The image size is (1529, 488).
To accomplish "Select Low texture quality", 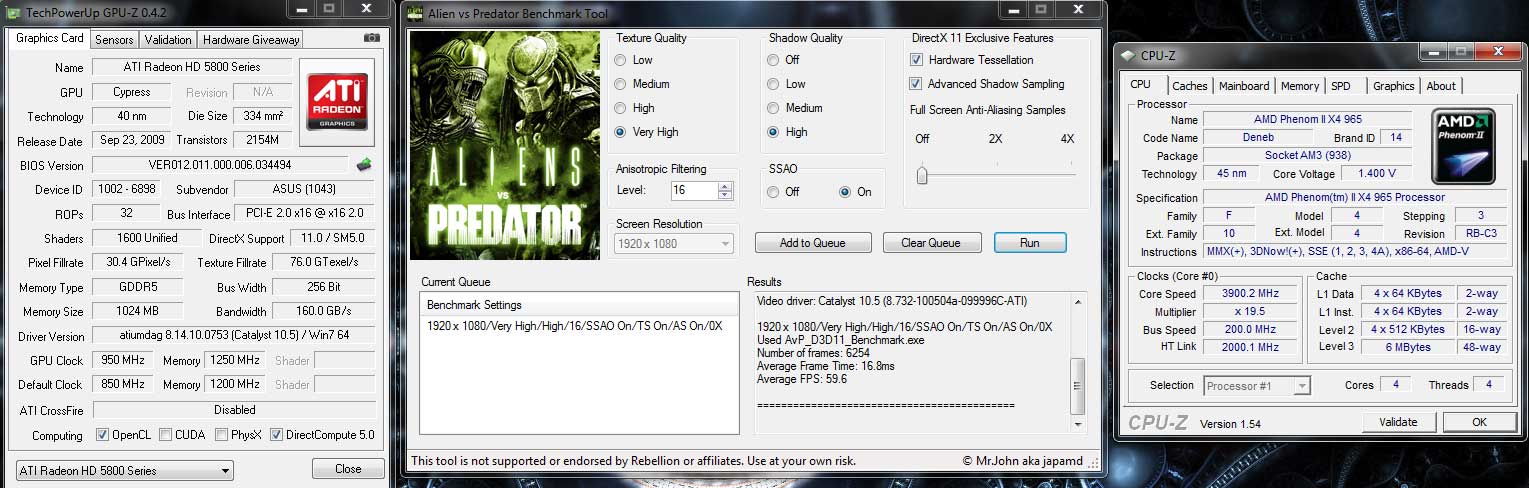I will click(620, 60).
